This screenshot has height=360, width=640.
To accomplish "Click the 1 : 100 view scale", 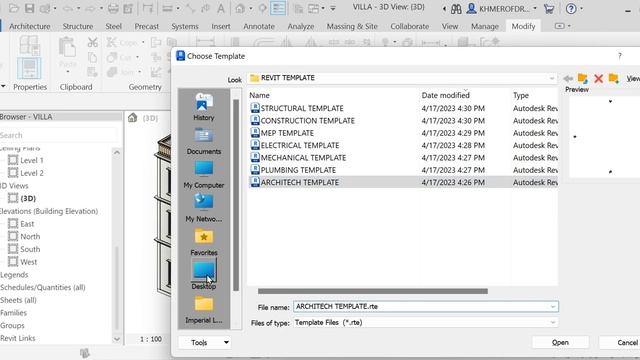I will click(x=151, y=339).
